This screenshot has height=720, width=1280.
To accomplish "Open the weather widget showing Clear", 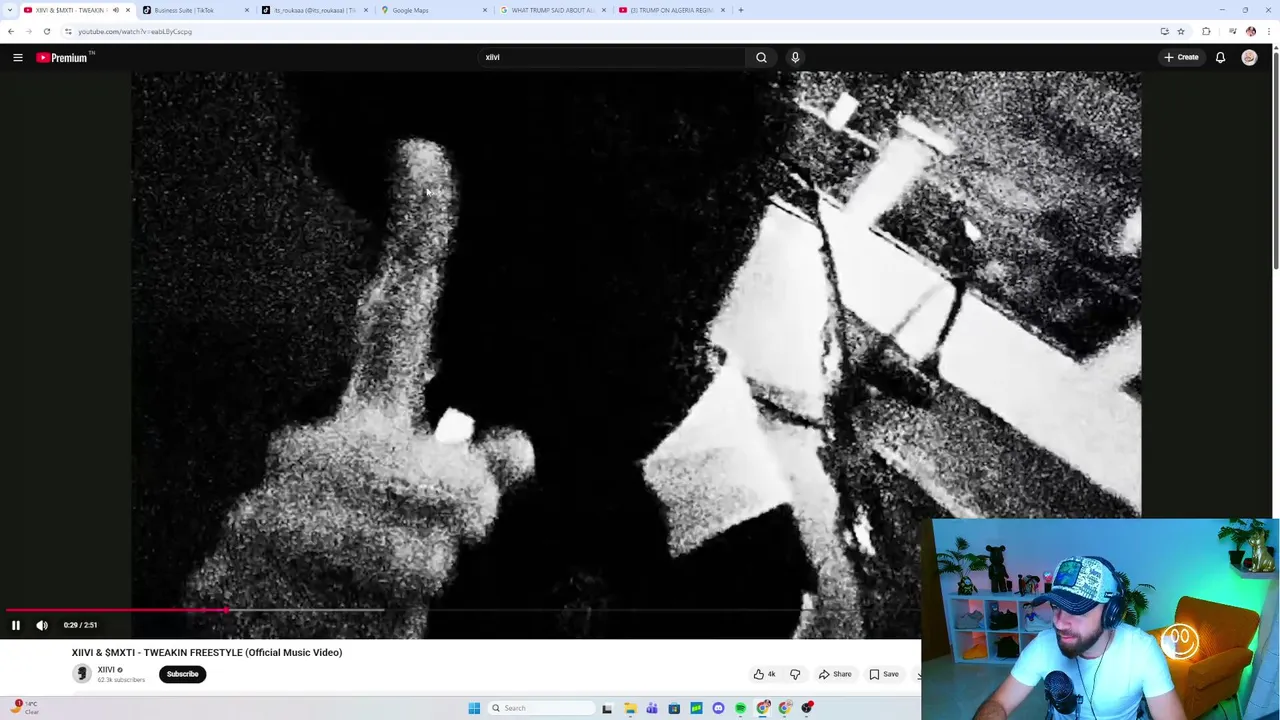I will tap(25, 708).
